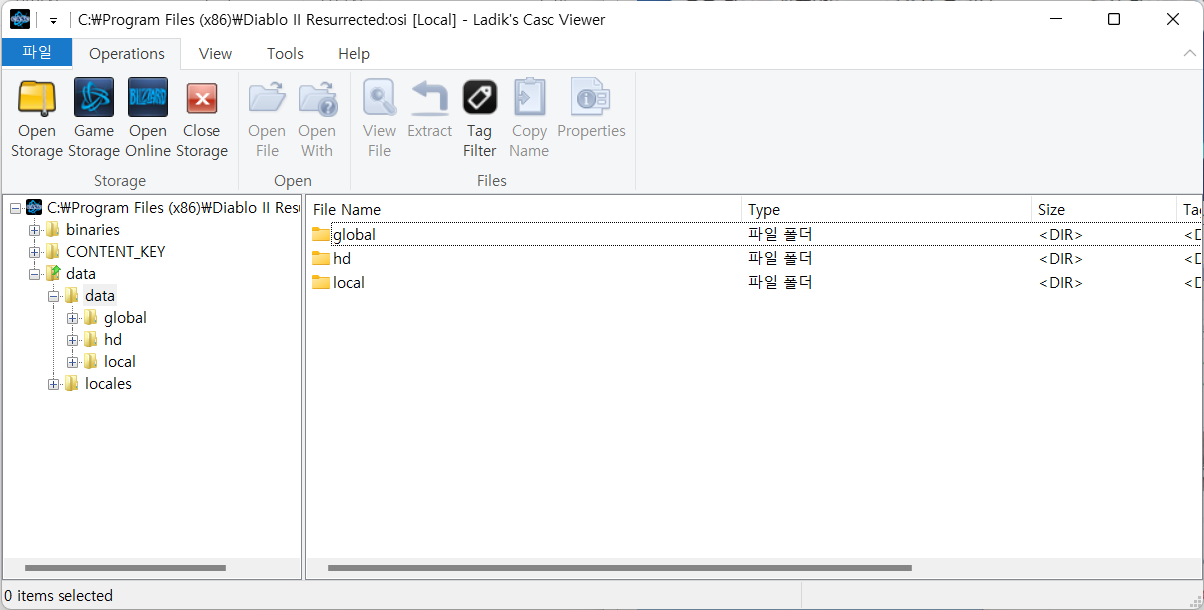Sort by the Type column header
Viewport: 1204px width, 610px height.
[887, 209]
